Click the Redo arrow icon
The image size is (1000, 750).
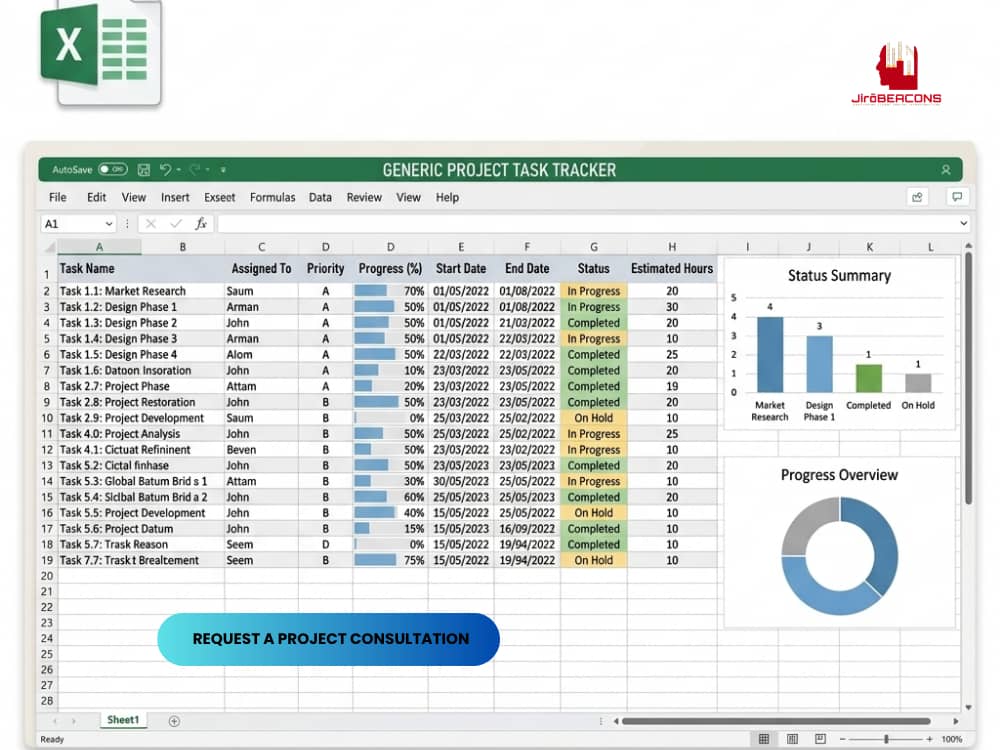click(195, 169)
